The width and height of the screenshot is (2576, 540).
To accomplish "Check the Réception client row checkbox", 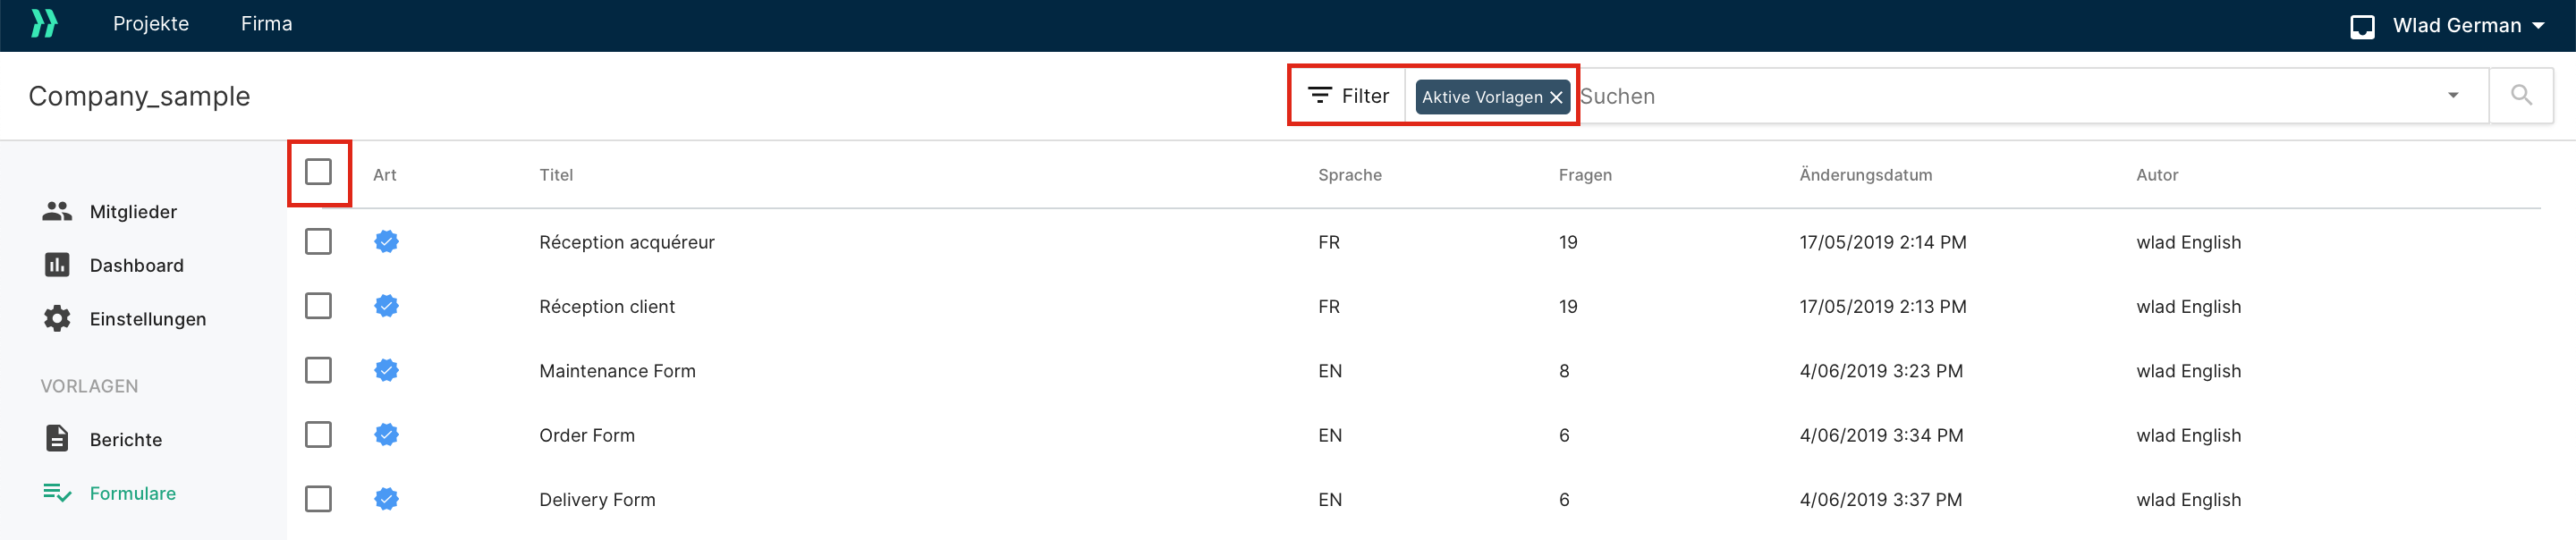I will [x=318, y=306].
